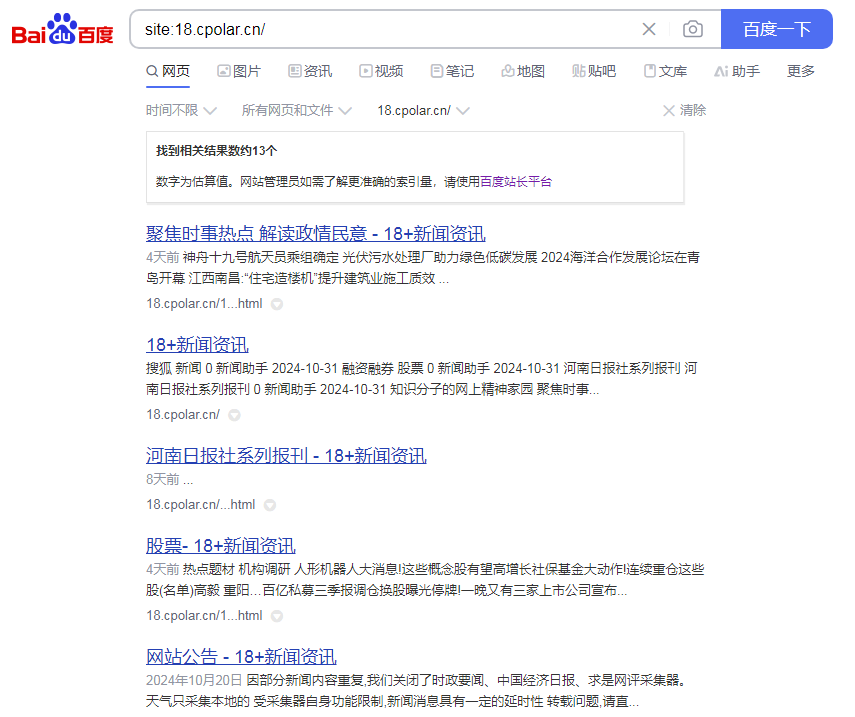Click the snippet starting 神舟十九号航天员乘组确定
This screenshot has height=717, width=855.
(x=423, y=268)
